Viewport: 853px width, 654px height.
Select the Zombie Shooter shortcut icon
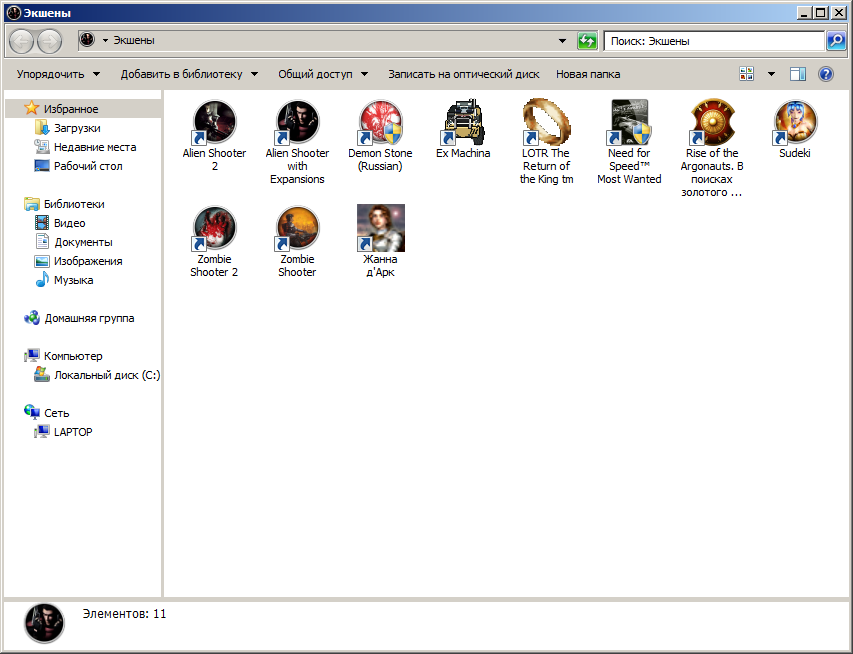297,228
